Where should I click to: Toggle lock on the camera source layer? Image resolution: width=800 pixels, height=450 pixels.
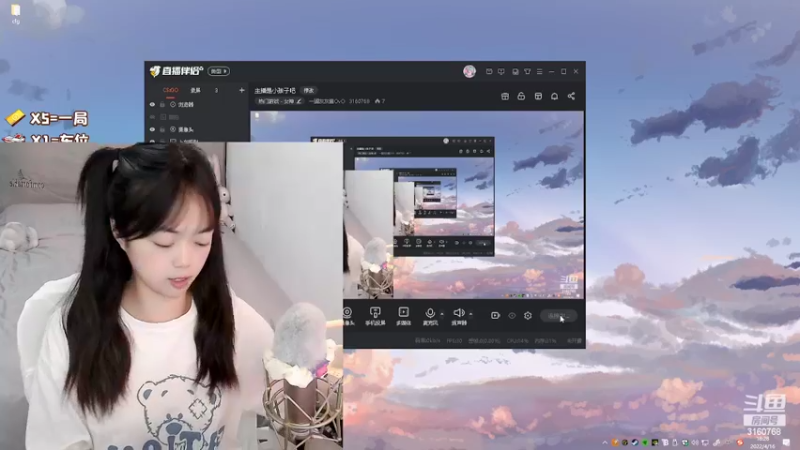(x=163, y=130)
